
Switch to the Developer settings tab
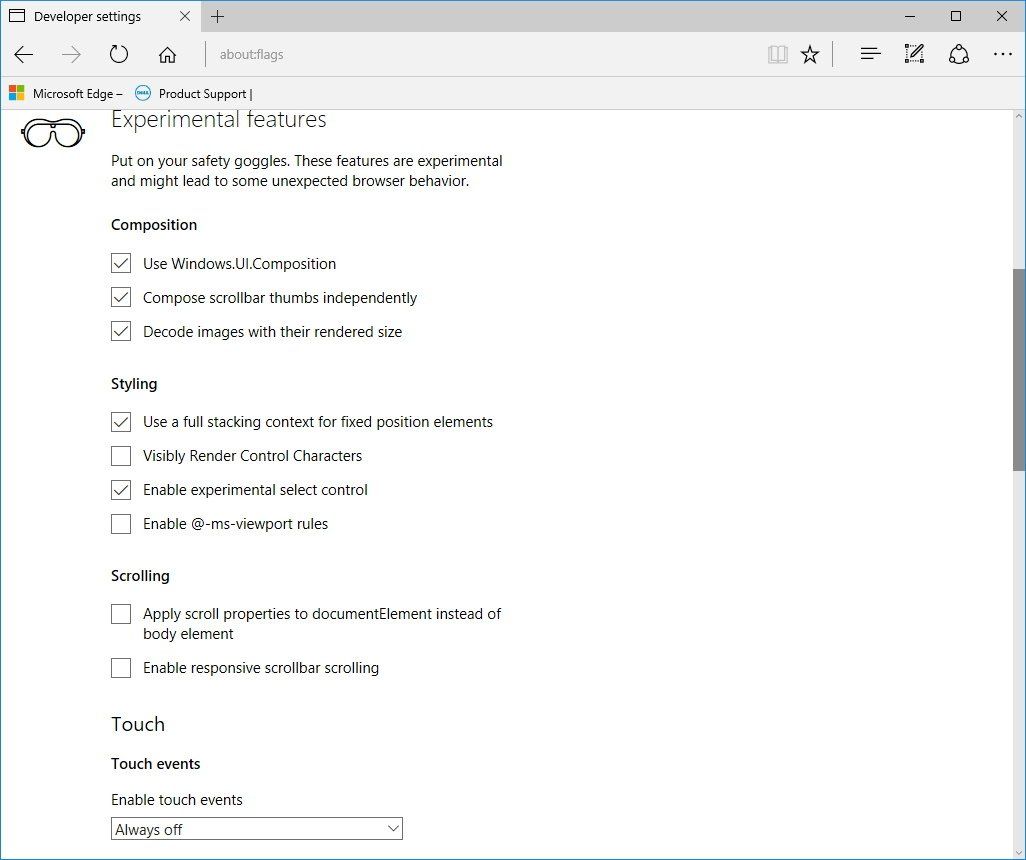pyautogui.click(x=90, y=16)
